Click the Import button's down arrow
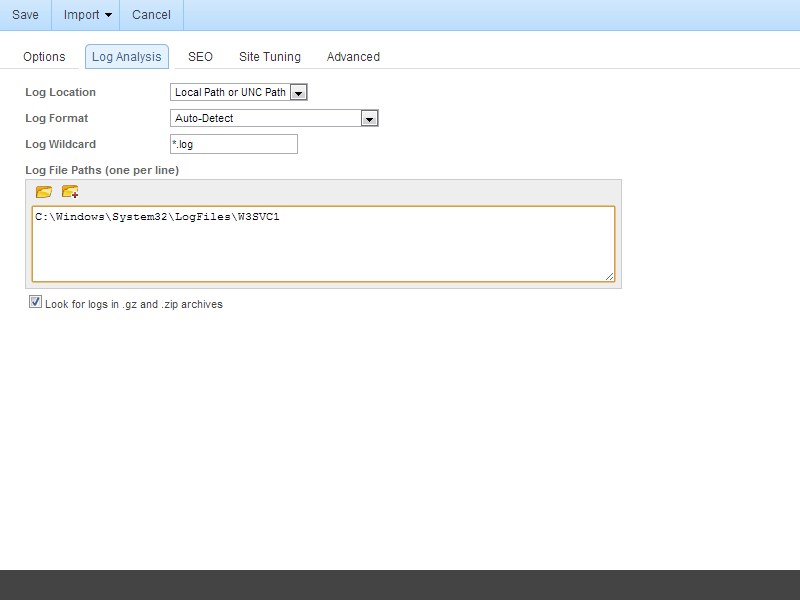Screen dimensions: 800x600 click(x=108, y=15)
